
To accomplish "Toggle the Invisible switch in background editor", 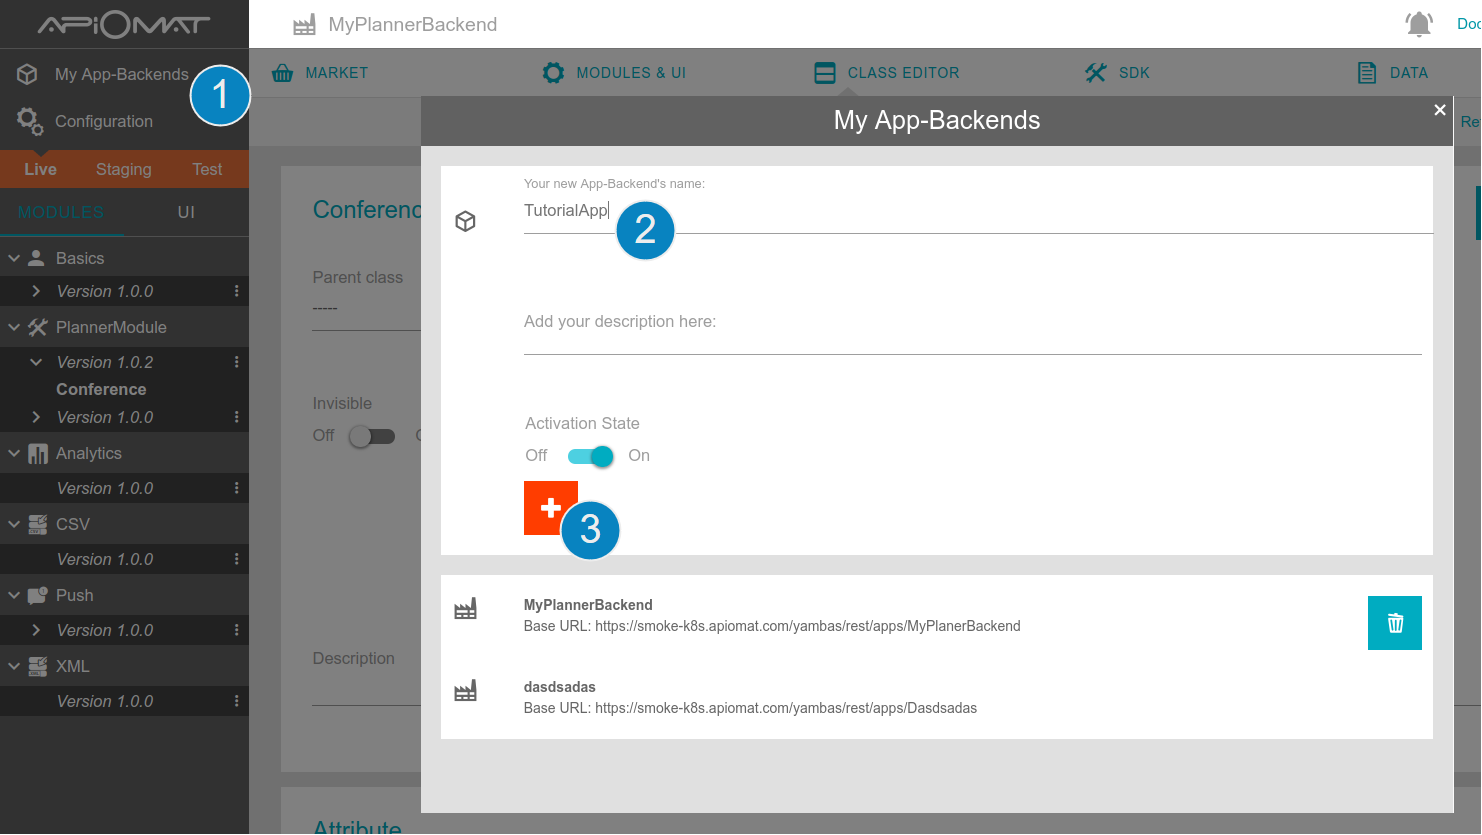I will [x=372, y=436].
